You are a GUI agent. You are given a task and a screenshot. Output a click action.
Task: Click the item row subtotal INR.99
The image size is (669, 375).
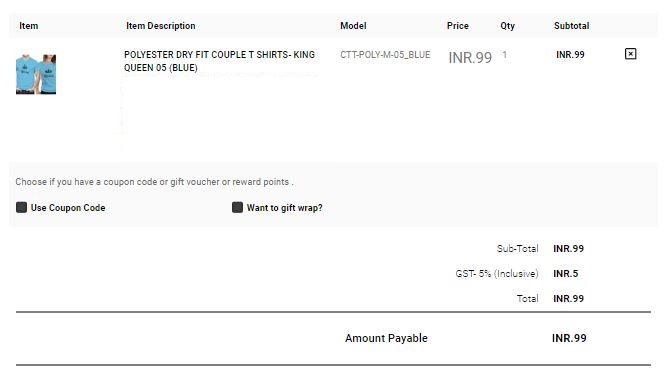point(570,55)
